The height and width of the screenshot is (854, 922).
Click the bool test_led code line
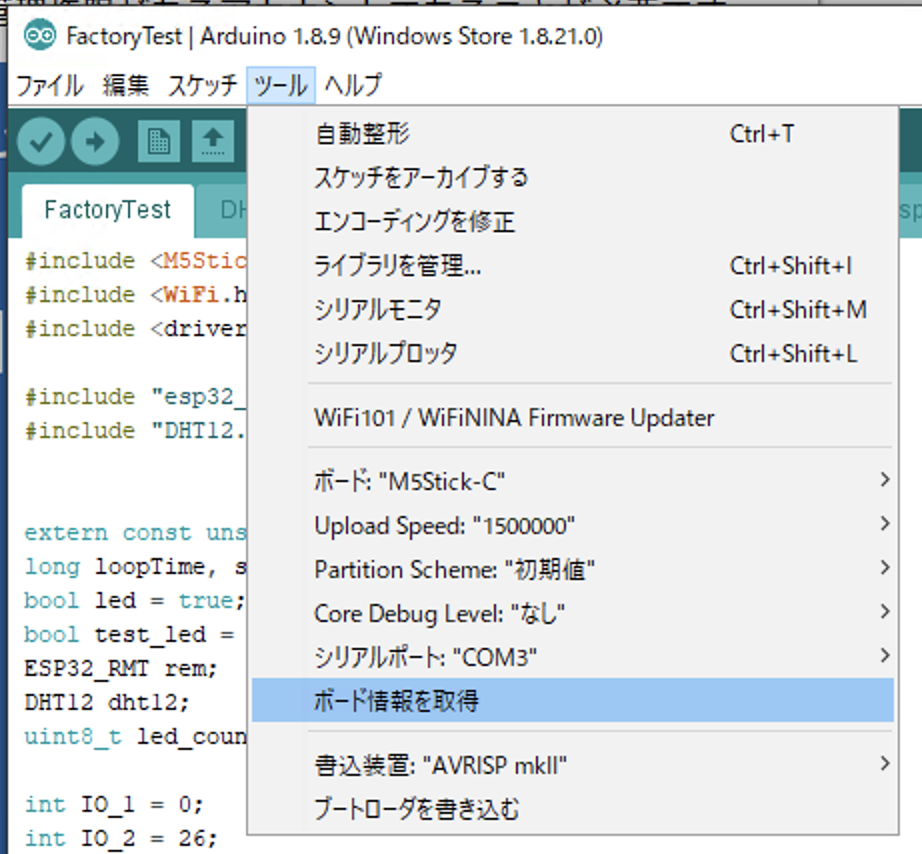[x=129, y=635]
